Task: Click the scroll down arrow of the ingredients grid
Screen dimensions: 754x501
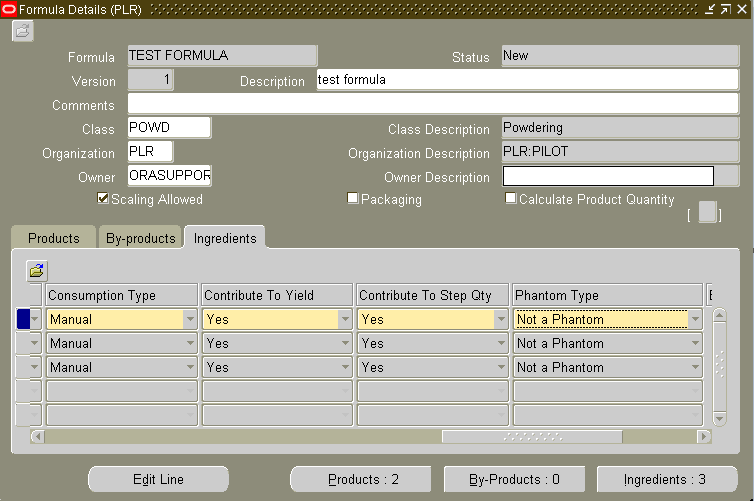Action: pos(719,419)
